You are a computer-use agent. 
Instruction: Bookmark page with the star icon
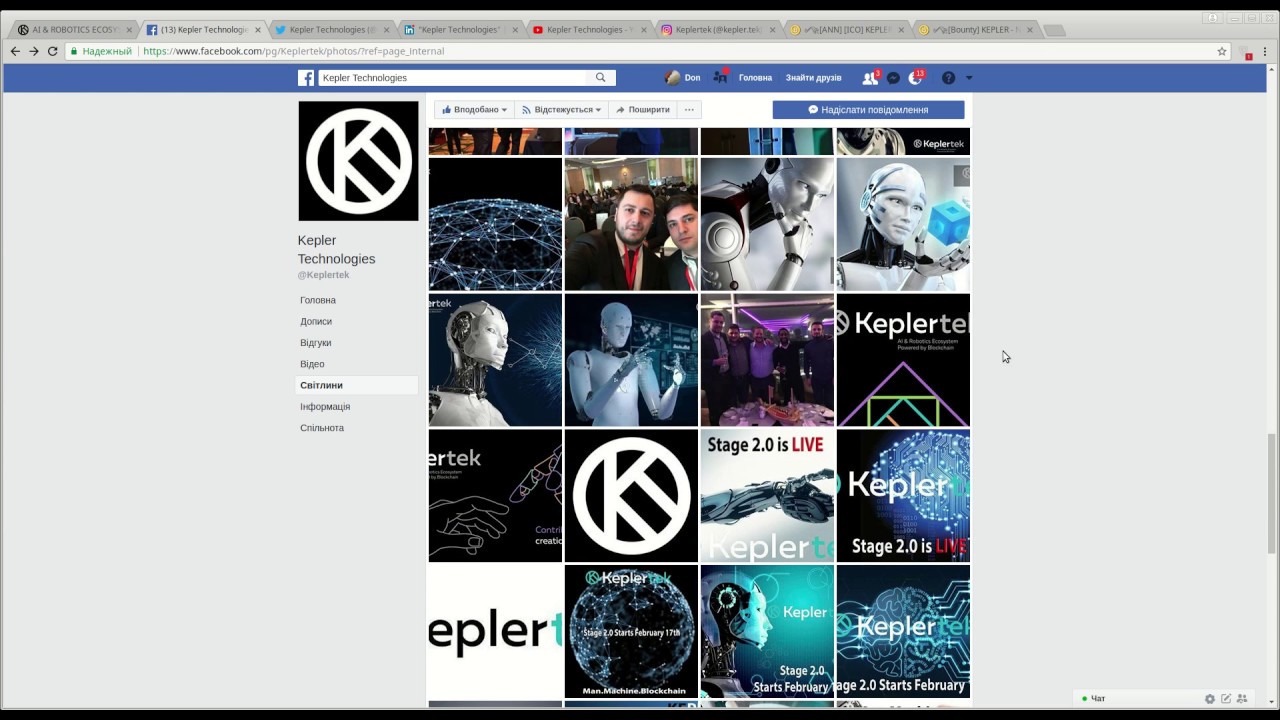(1222, 51)
